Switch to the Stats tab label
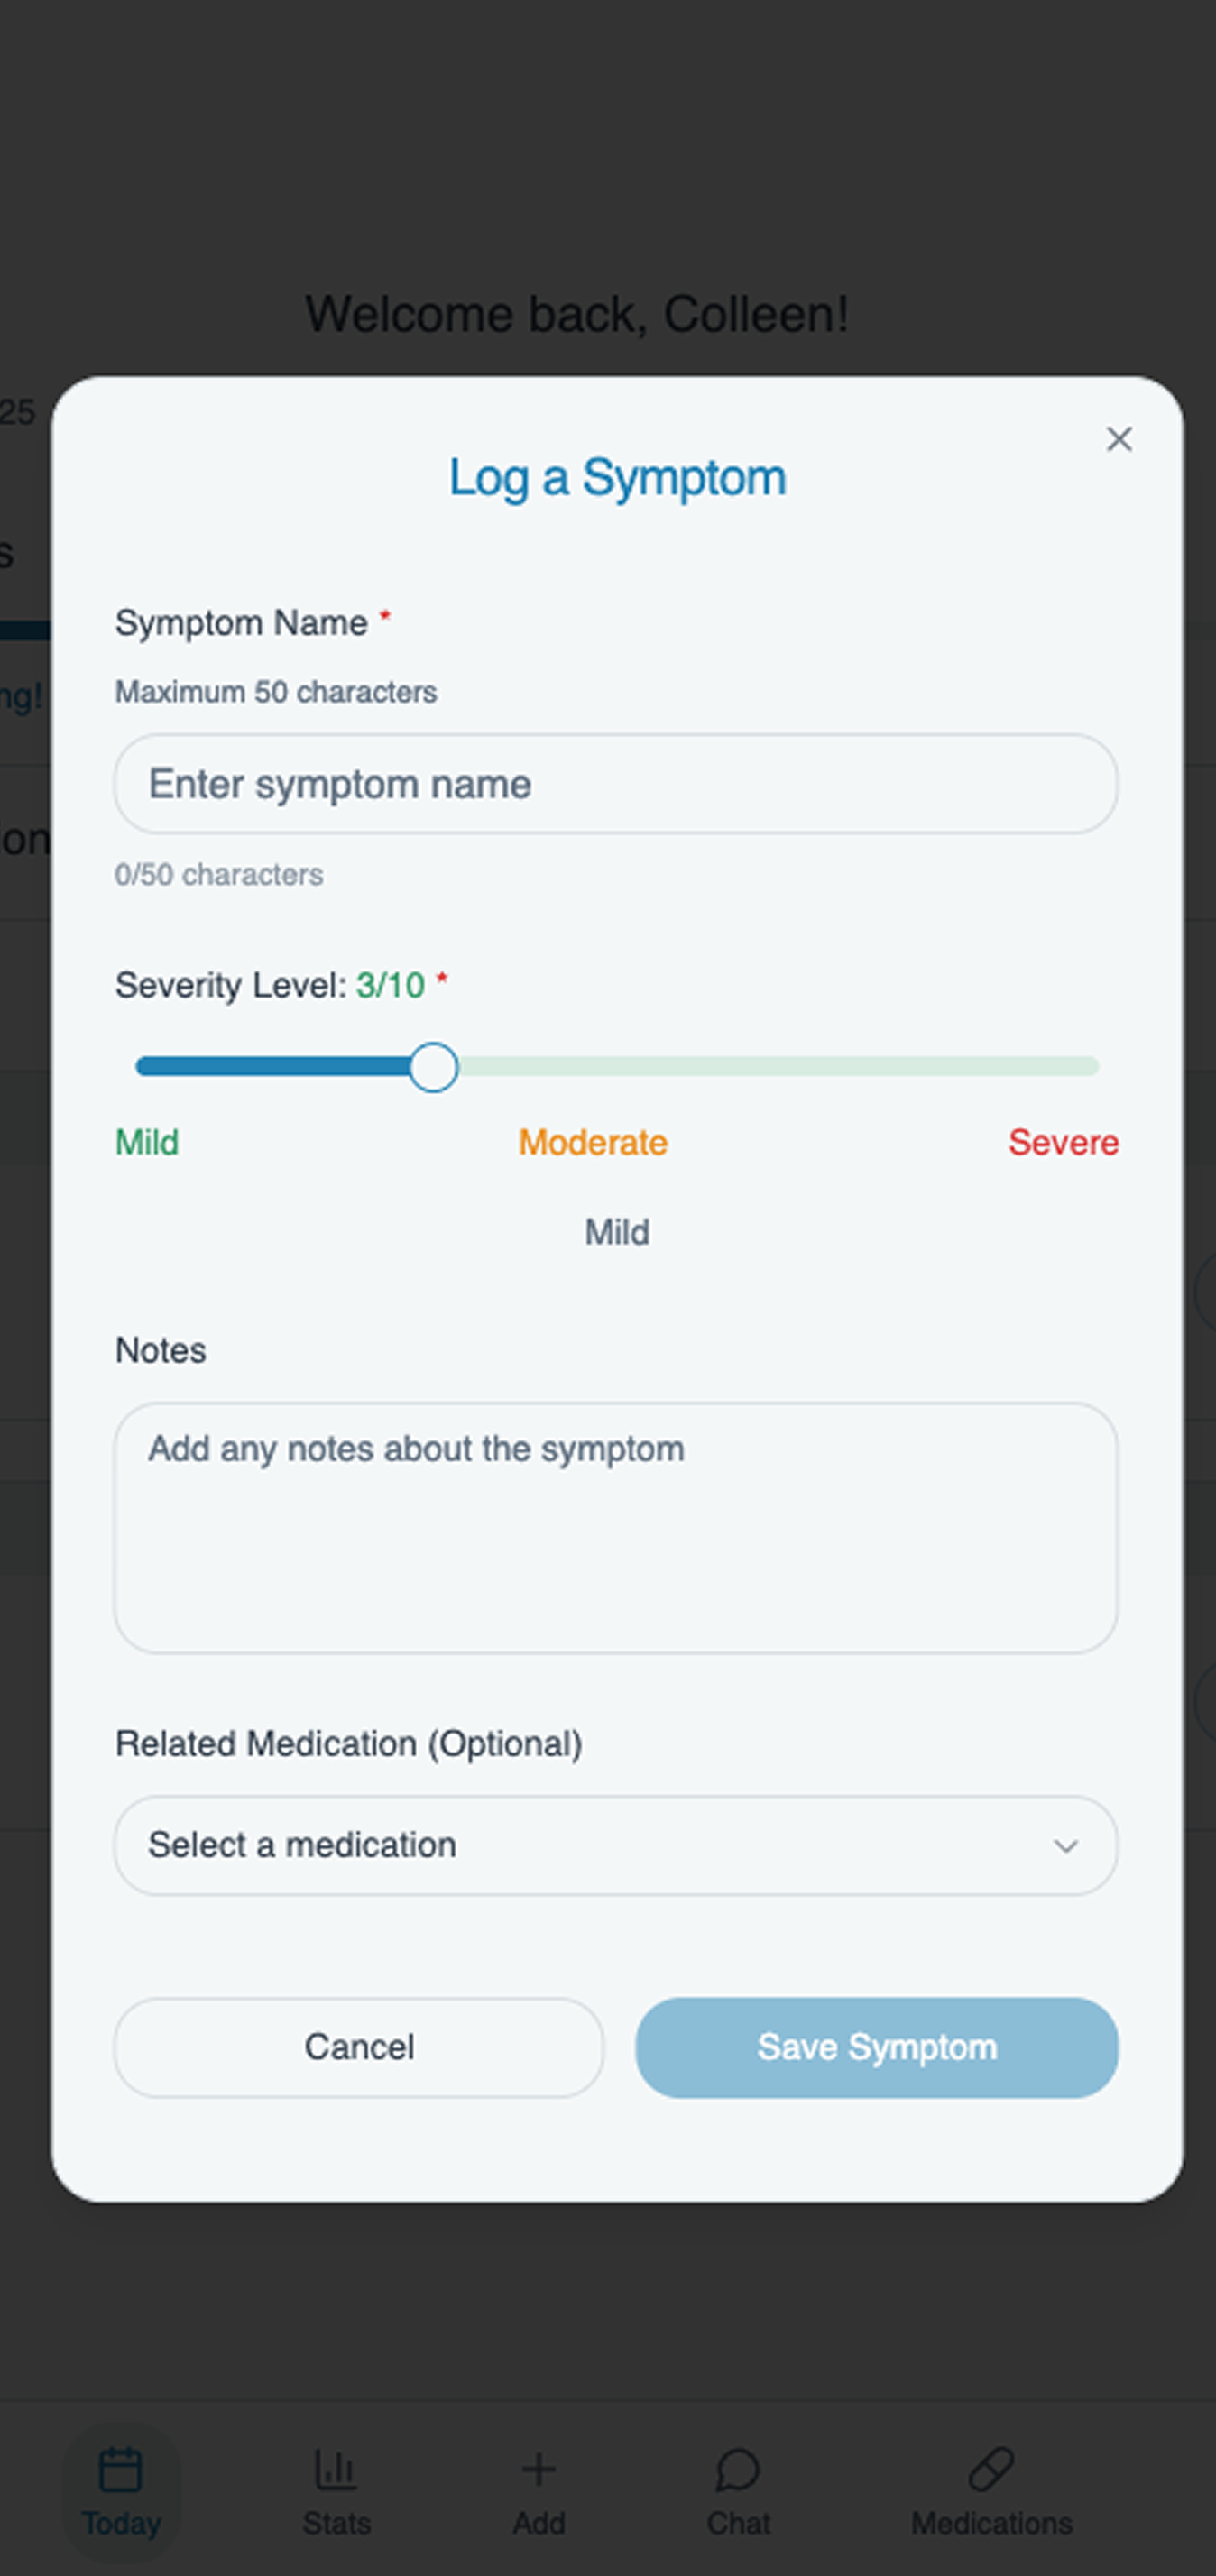1216x2576 pixels. click(336, 2523)
